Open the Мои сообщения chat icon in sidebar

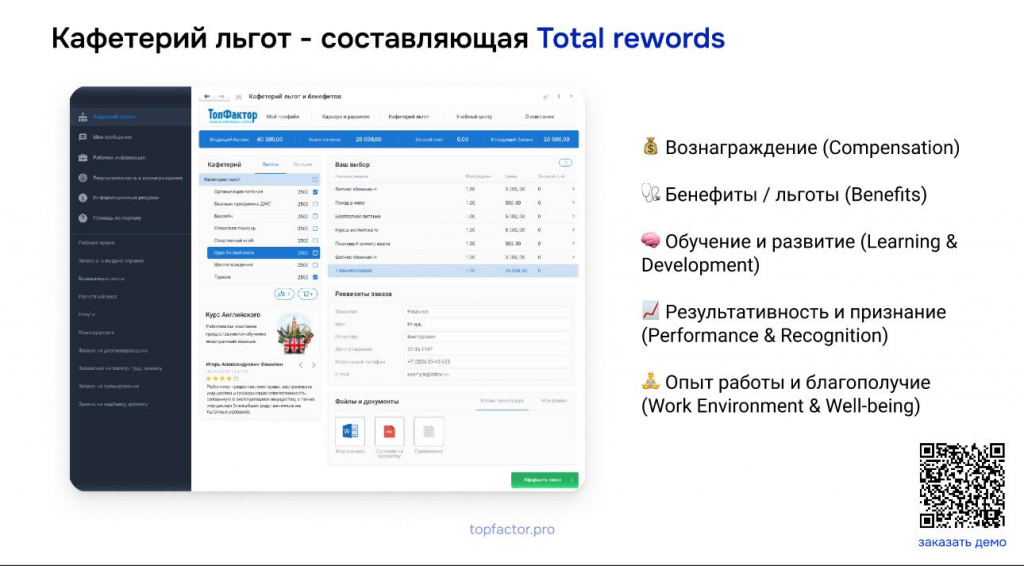[83, 137]
